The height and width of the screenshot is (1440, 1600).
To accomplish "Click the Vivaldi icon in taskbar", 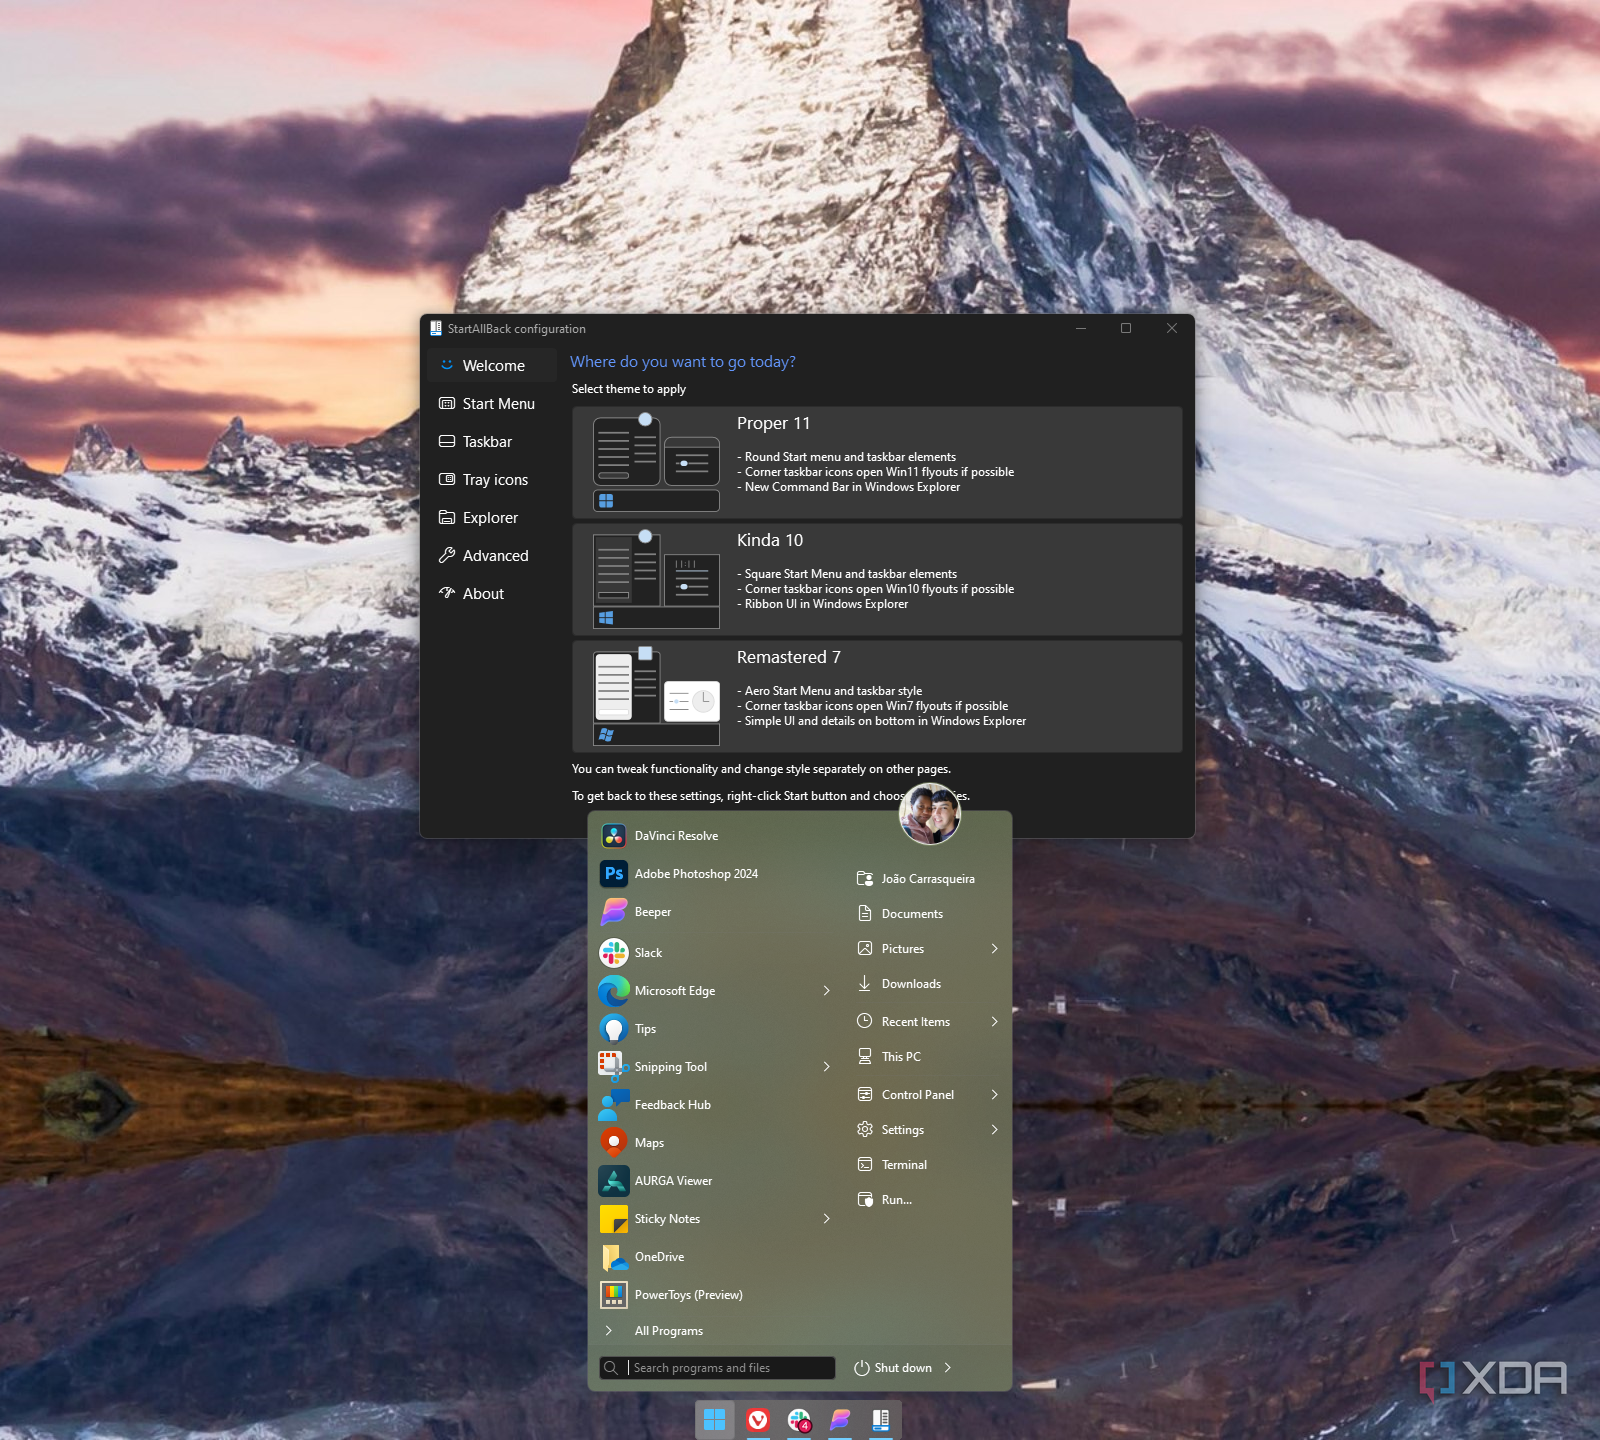I will (758, 1420).
